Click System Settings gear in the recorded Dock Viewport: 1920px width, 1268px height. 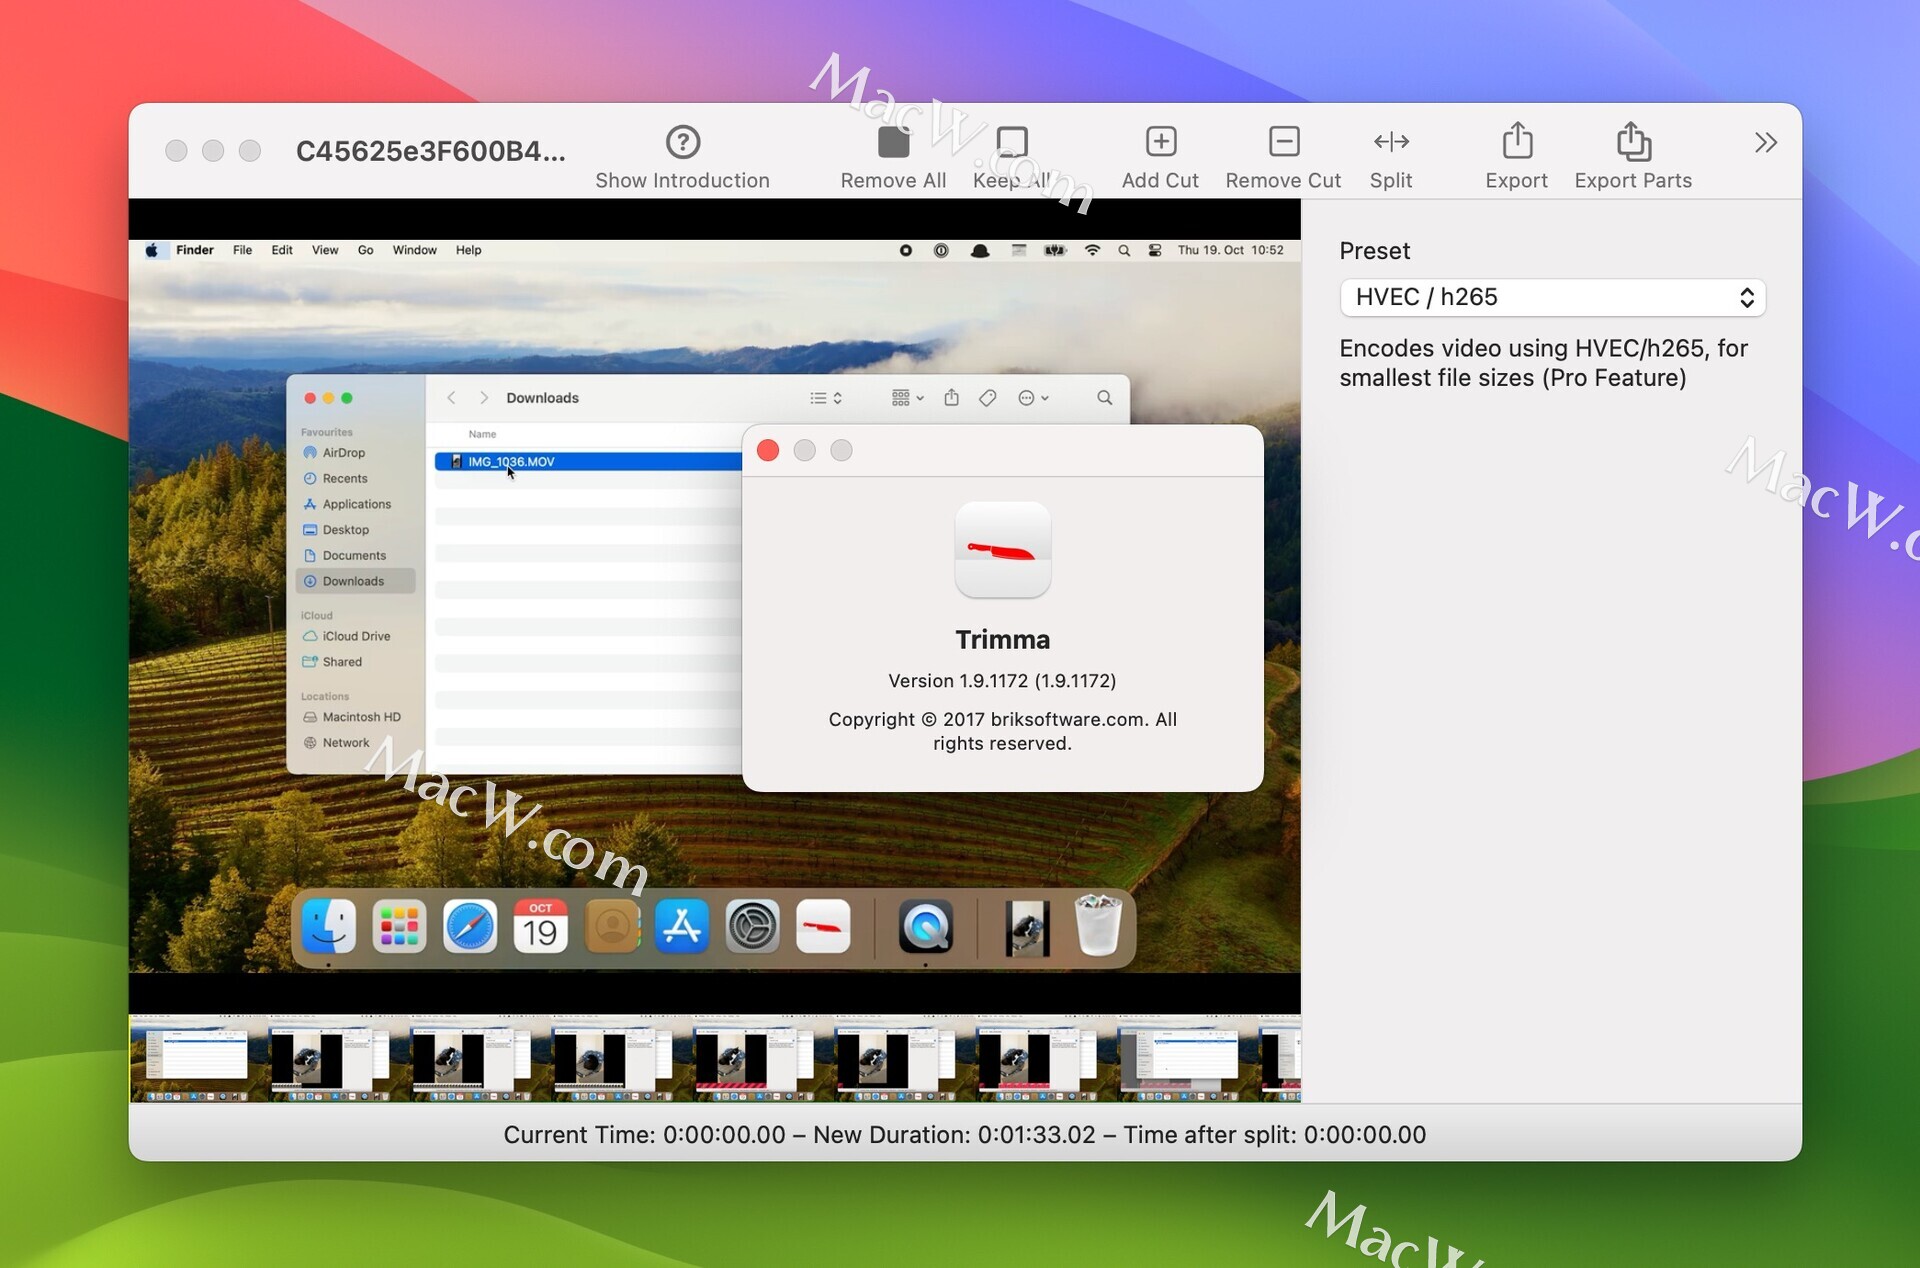[752, 926]
